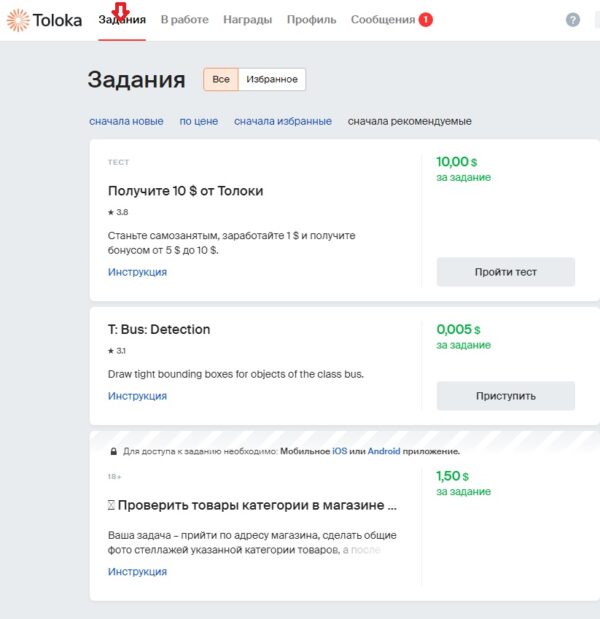Click the Toloka logo
Screen dimensions: 600x619
45,20
